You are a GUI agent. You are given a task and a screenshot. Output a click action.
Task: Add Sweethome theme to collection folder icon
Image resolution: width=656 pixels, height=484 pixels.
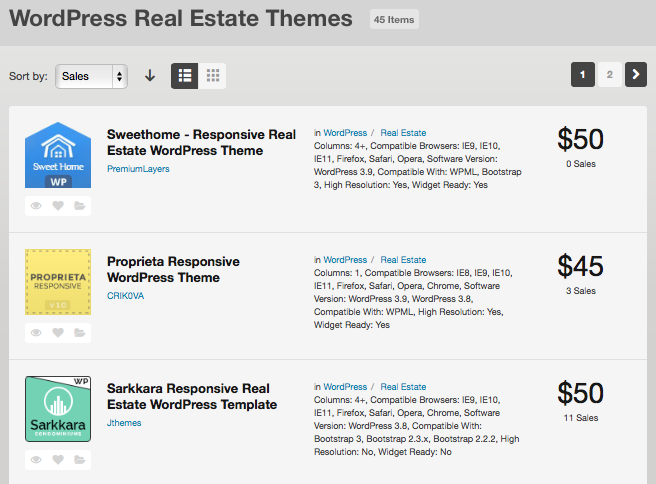click(79, 206)
